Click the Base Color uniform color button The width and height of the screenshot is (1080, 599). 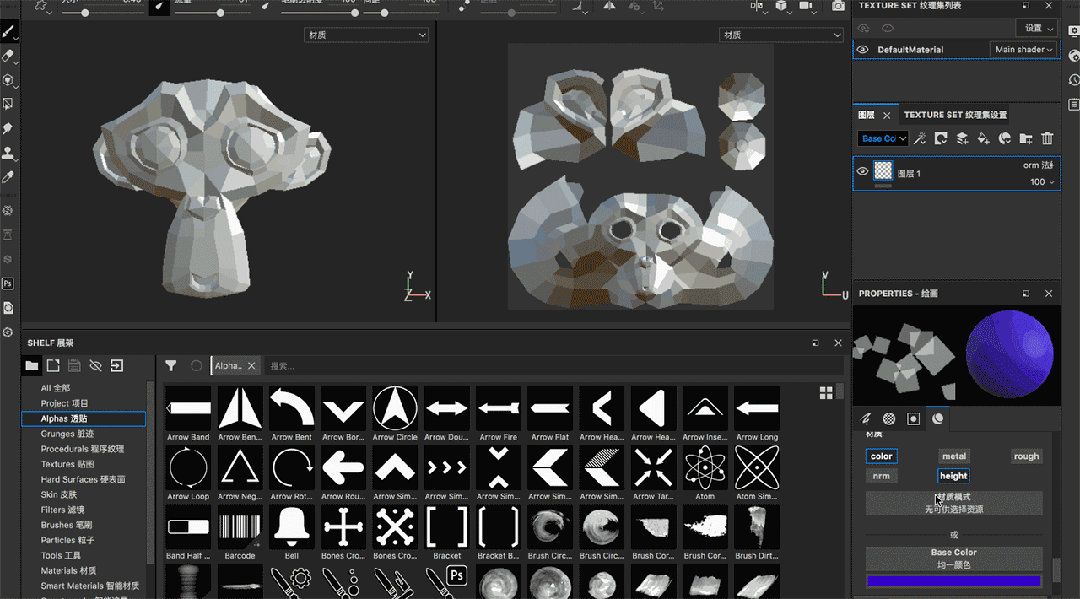click(x=954, y=558)
